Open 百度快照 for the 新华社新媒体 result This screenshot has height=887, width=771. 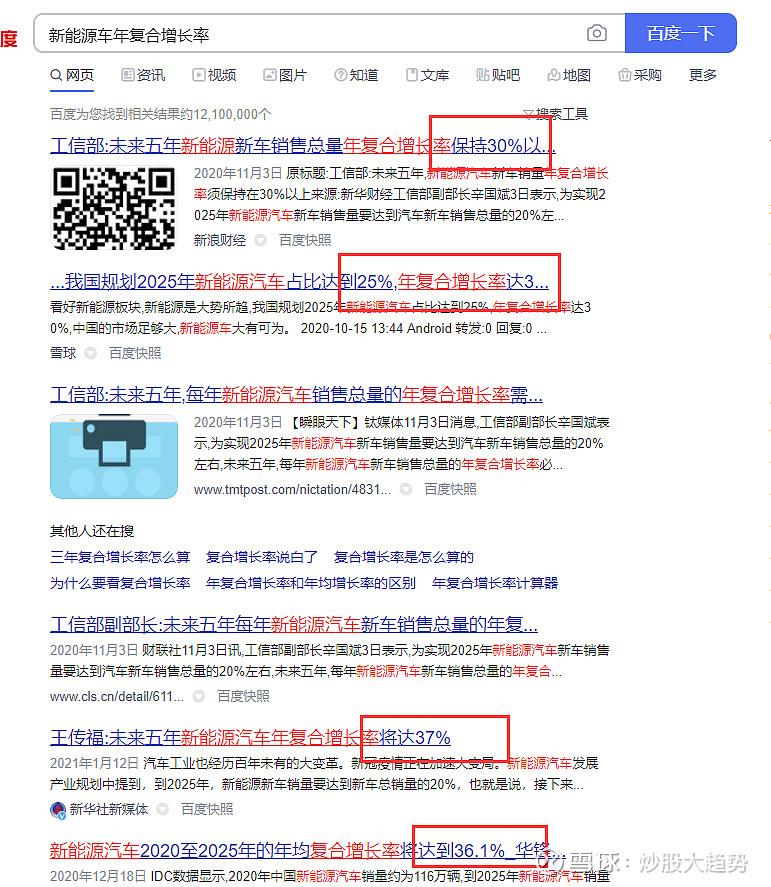coord(207,810)
